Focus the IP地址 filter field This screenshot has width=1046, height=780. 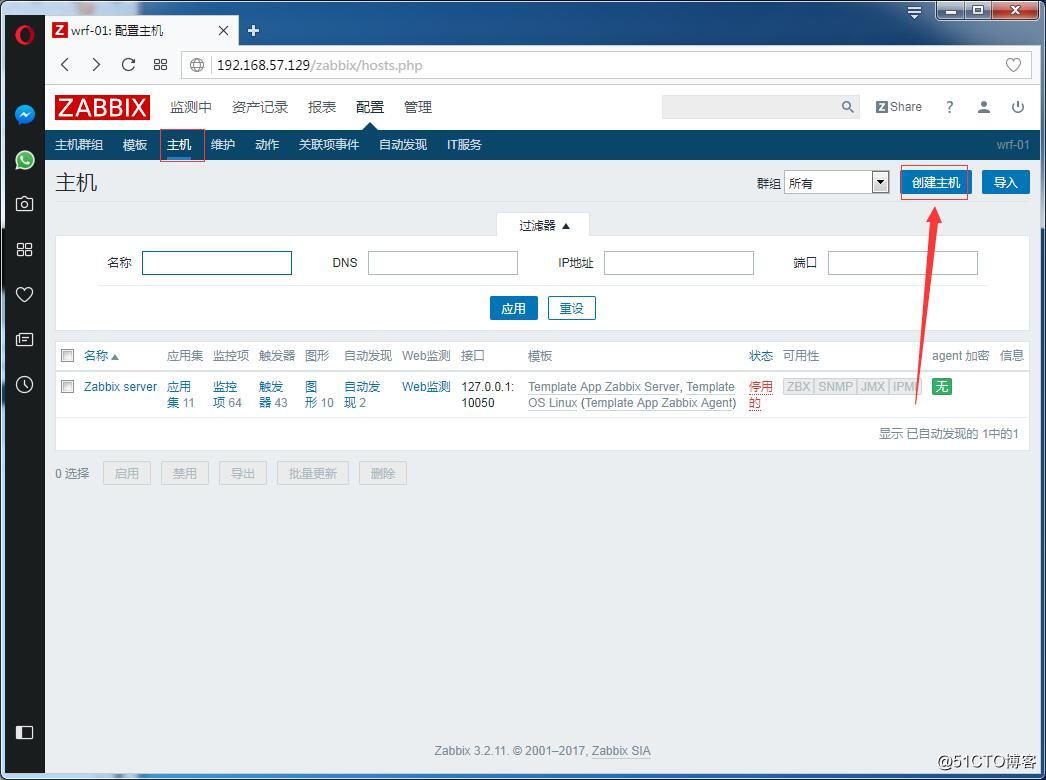679,262
